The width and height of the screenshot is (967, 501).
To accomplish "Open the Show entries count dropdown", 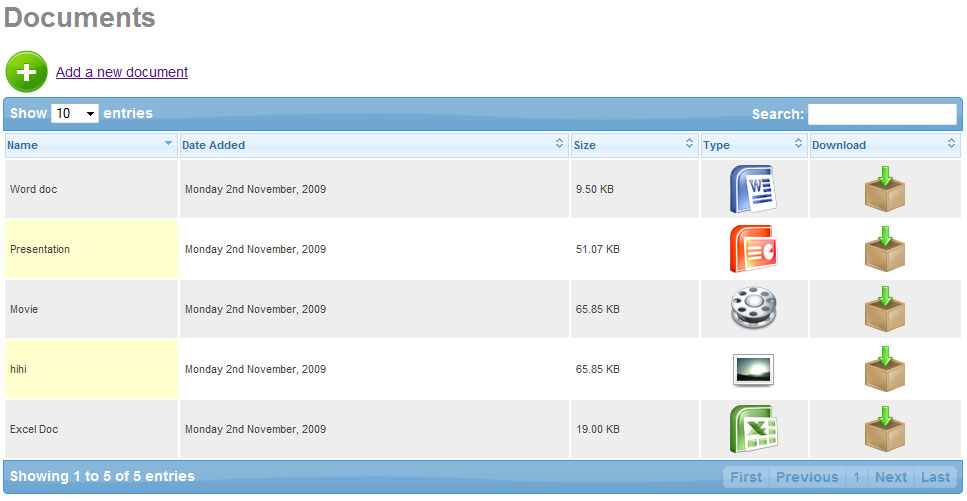I will tap(75, 114).
